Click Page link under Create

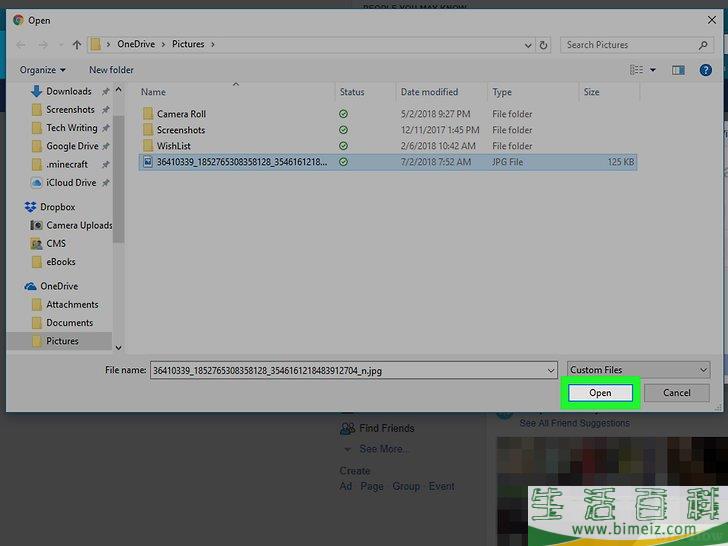click(372, 486)
